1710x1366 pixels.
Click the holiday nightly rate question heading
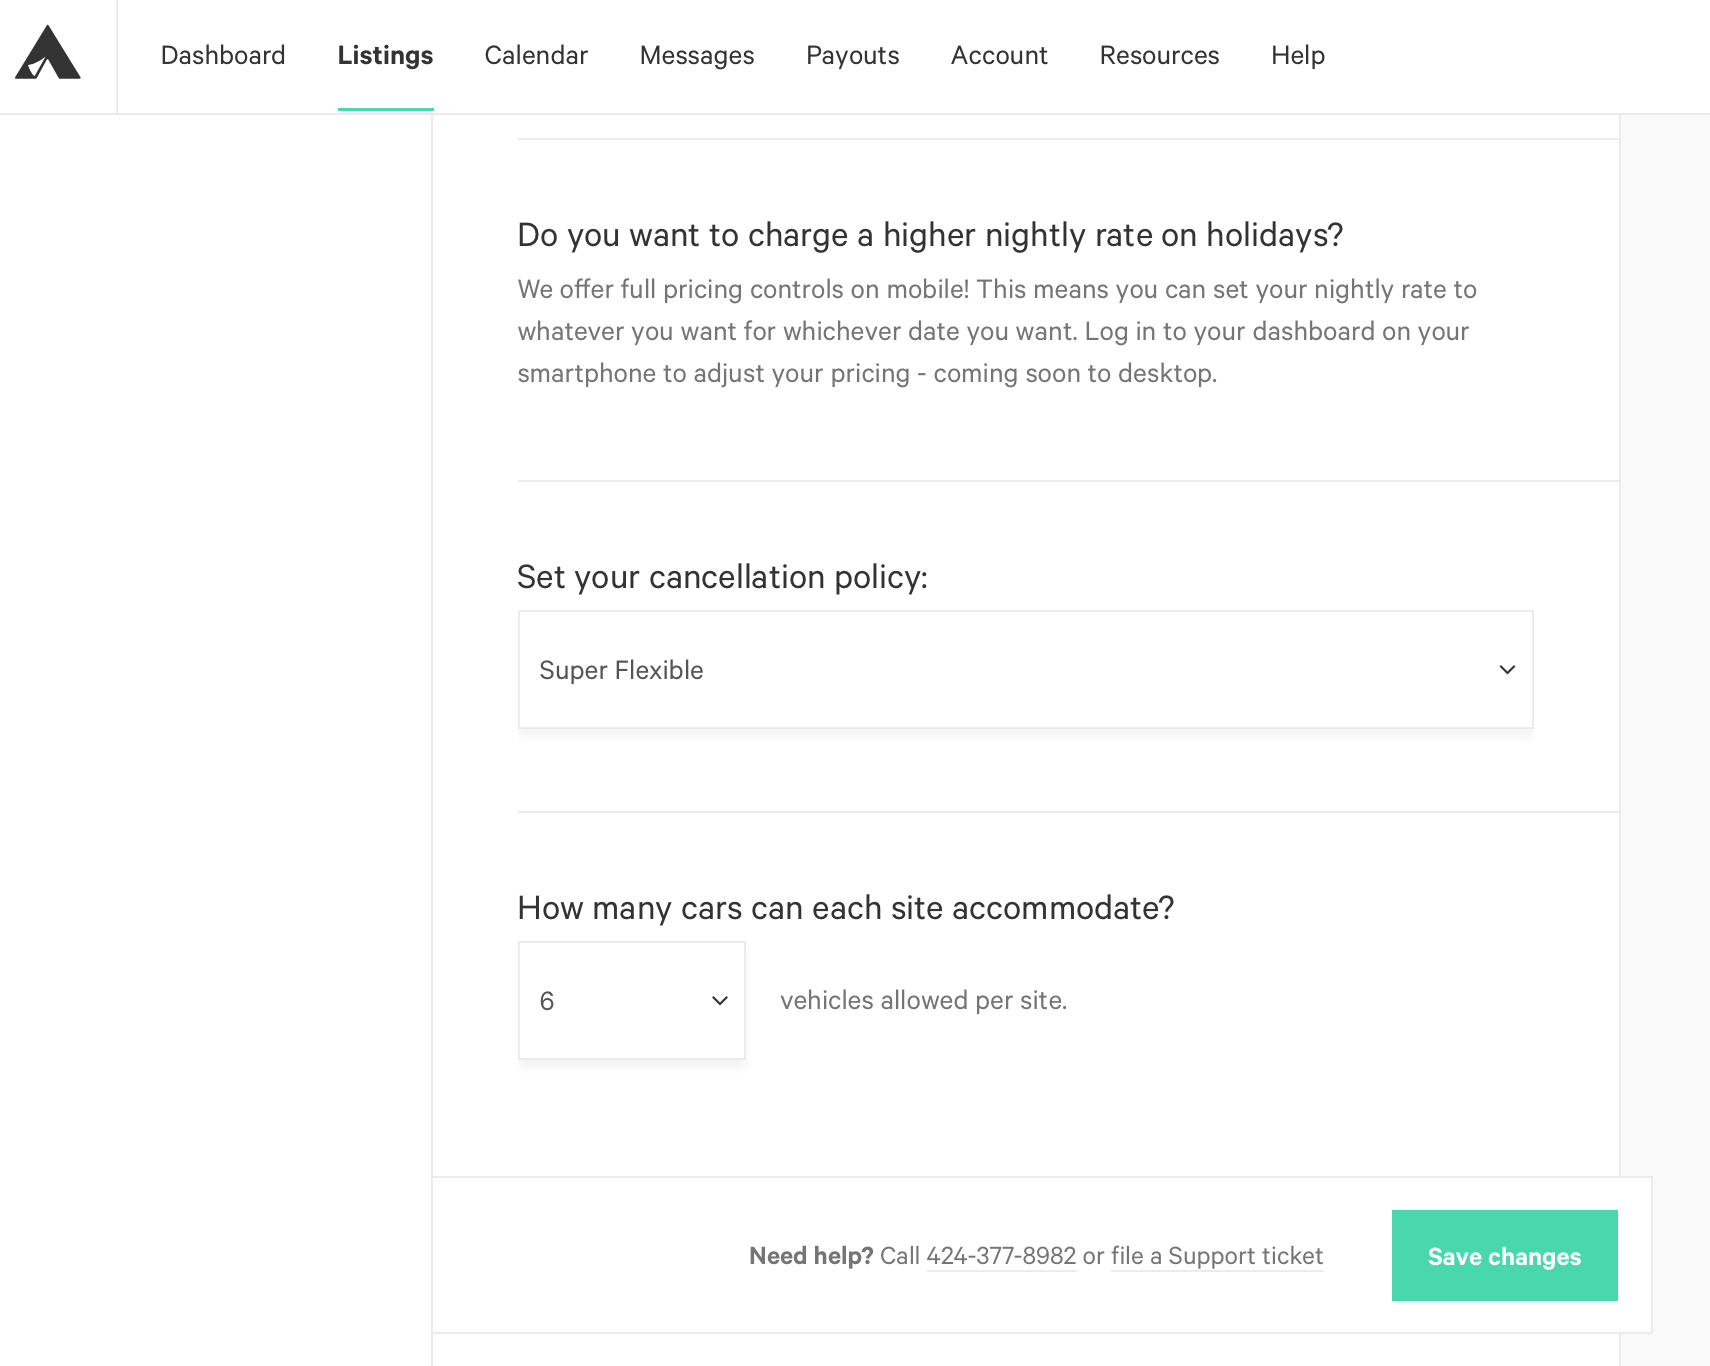[930, 235]
